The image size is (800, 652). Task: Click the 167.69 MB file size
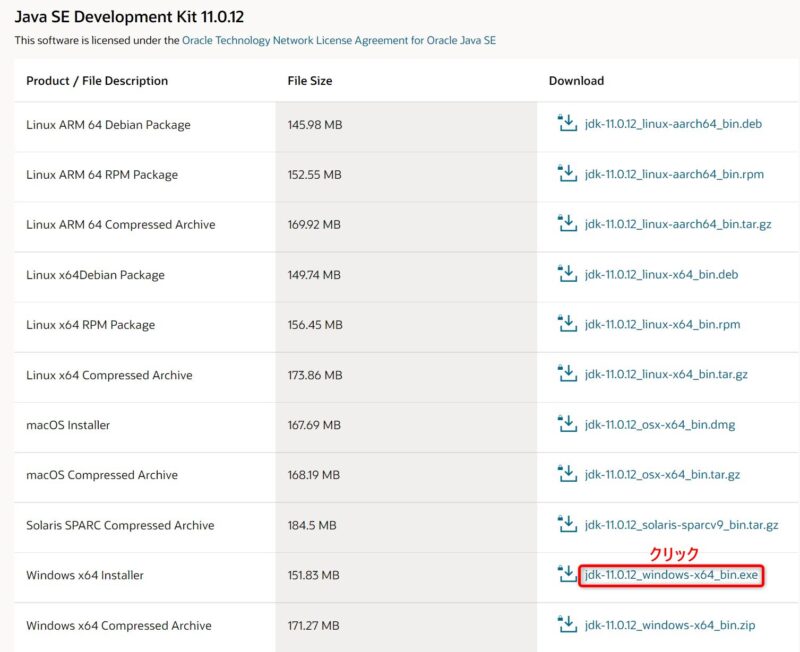tap(314, 425)
